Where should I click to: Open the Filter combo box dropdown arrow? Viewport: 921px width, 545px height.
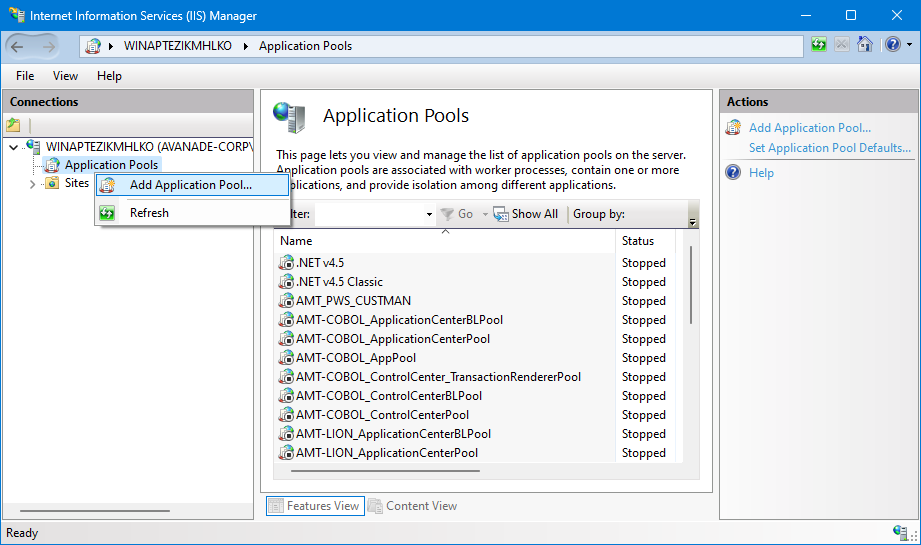coord(429,214)
